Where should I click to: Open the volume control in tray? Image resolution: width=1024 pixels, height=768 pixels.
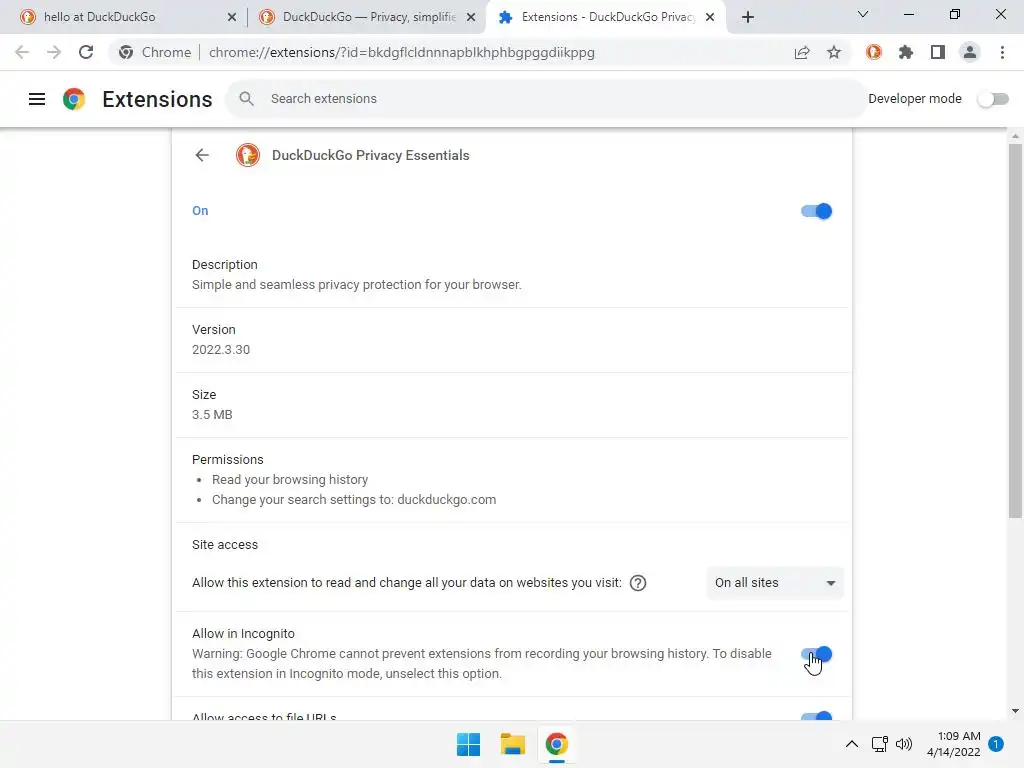coord(904,744)
